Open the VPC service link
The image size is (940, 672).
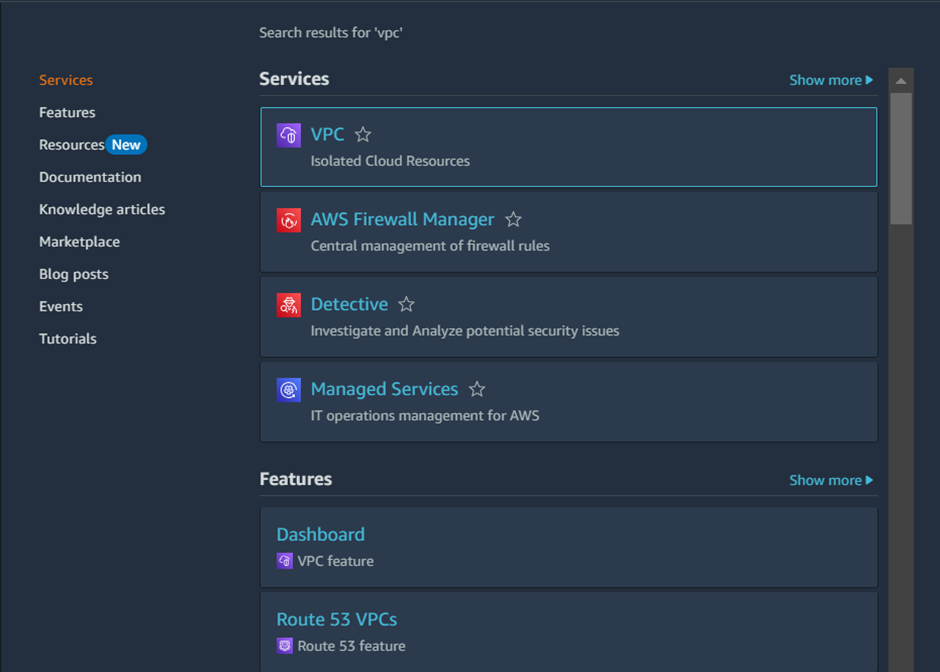click(x=327, y=134)
